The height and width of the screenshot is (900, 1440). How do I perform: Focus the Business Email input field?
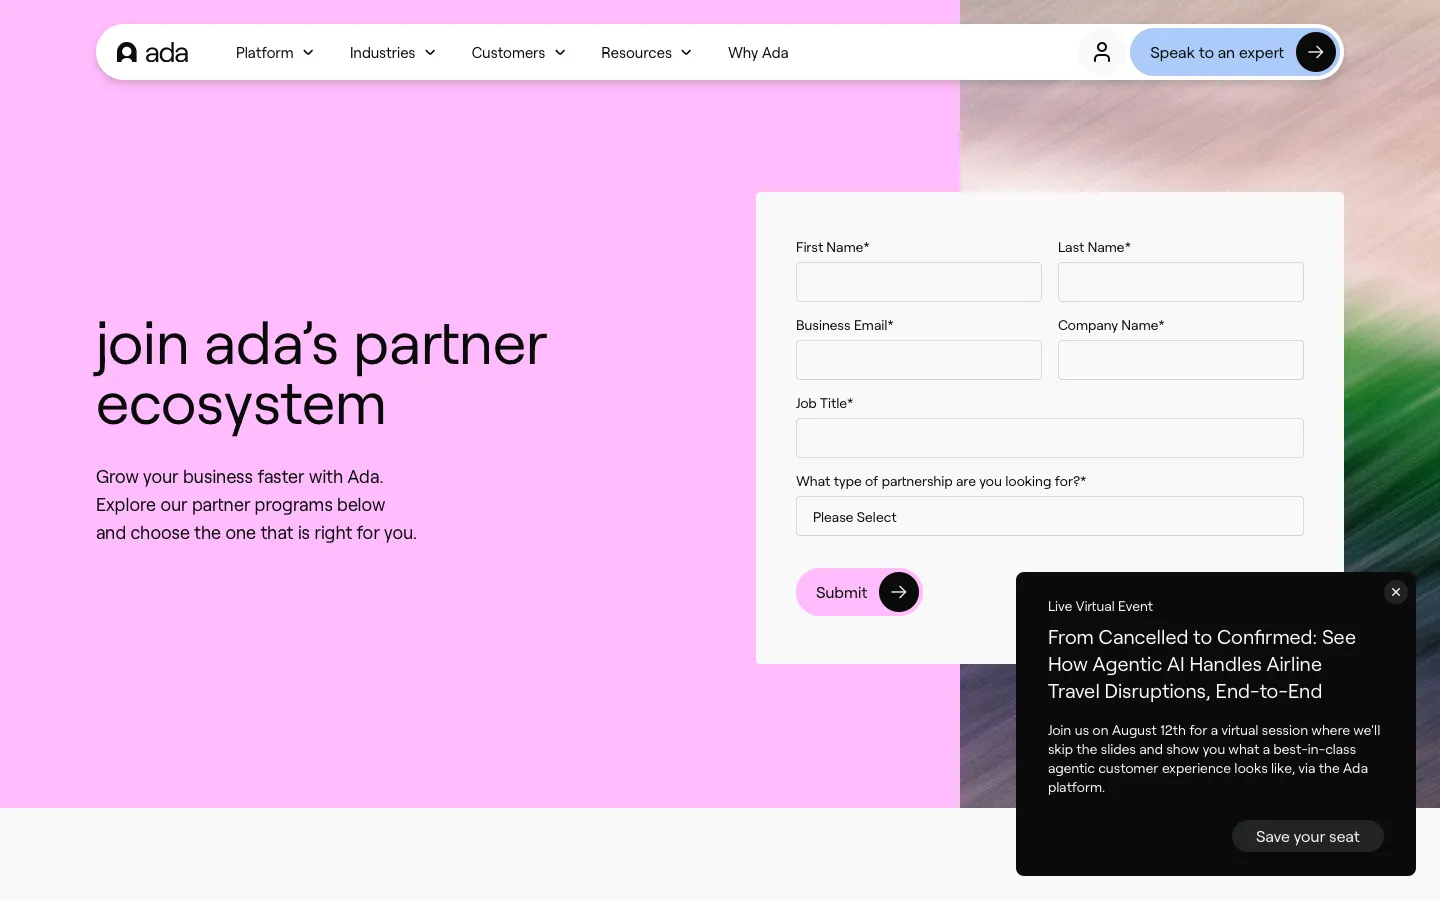click(x=919, y=360)
